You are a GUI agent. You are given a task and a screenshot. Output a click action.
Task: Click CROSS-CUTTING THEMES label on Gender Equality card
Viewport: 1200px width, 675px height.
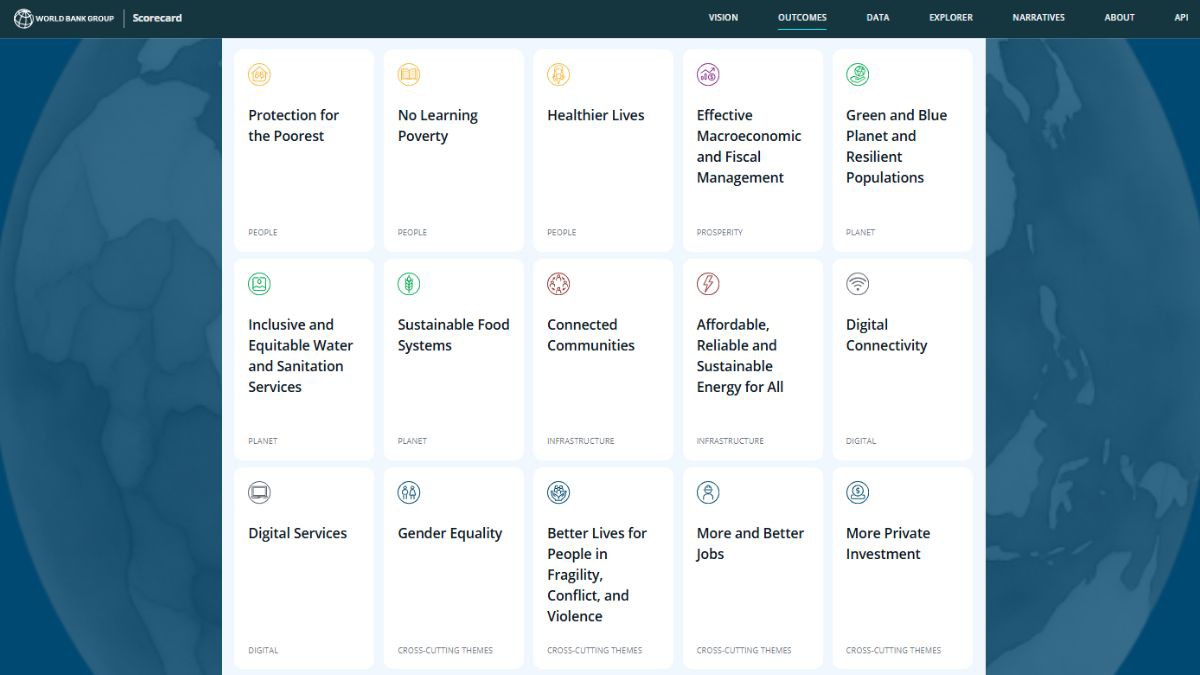[x=445, y=650]
